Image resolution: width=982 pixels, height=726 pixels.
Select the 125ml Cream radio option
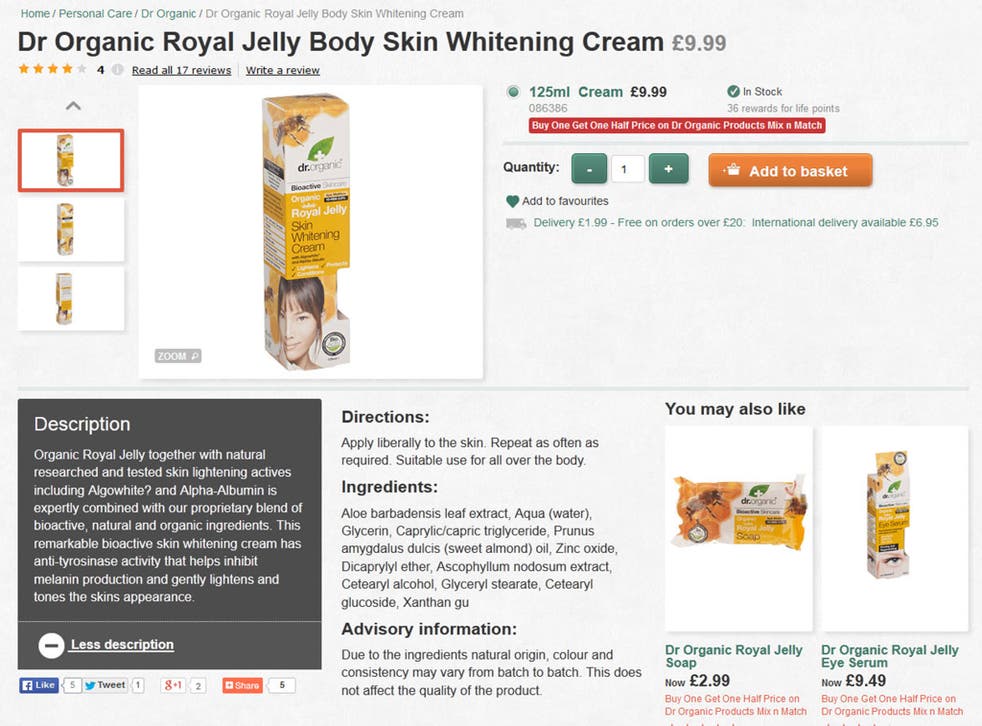513,92
